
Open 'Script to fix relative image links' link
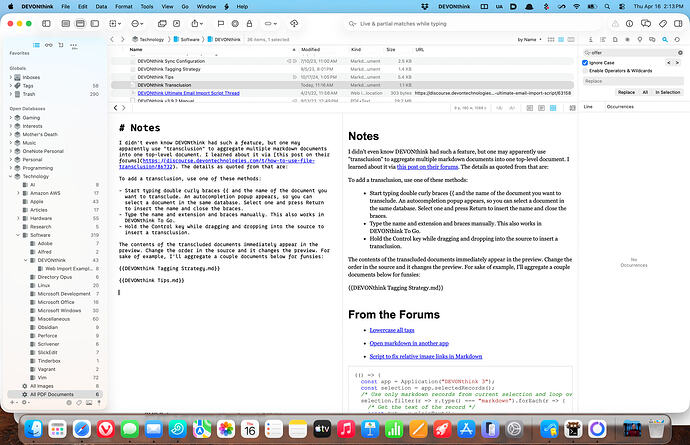426,357
